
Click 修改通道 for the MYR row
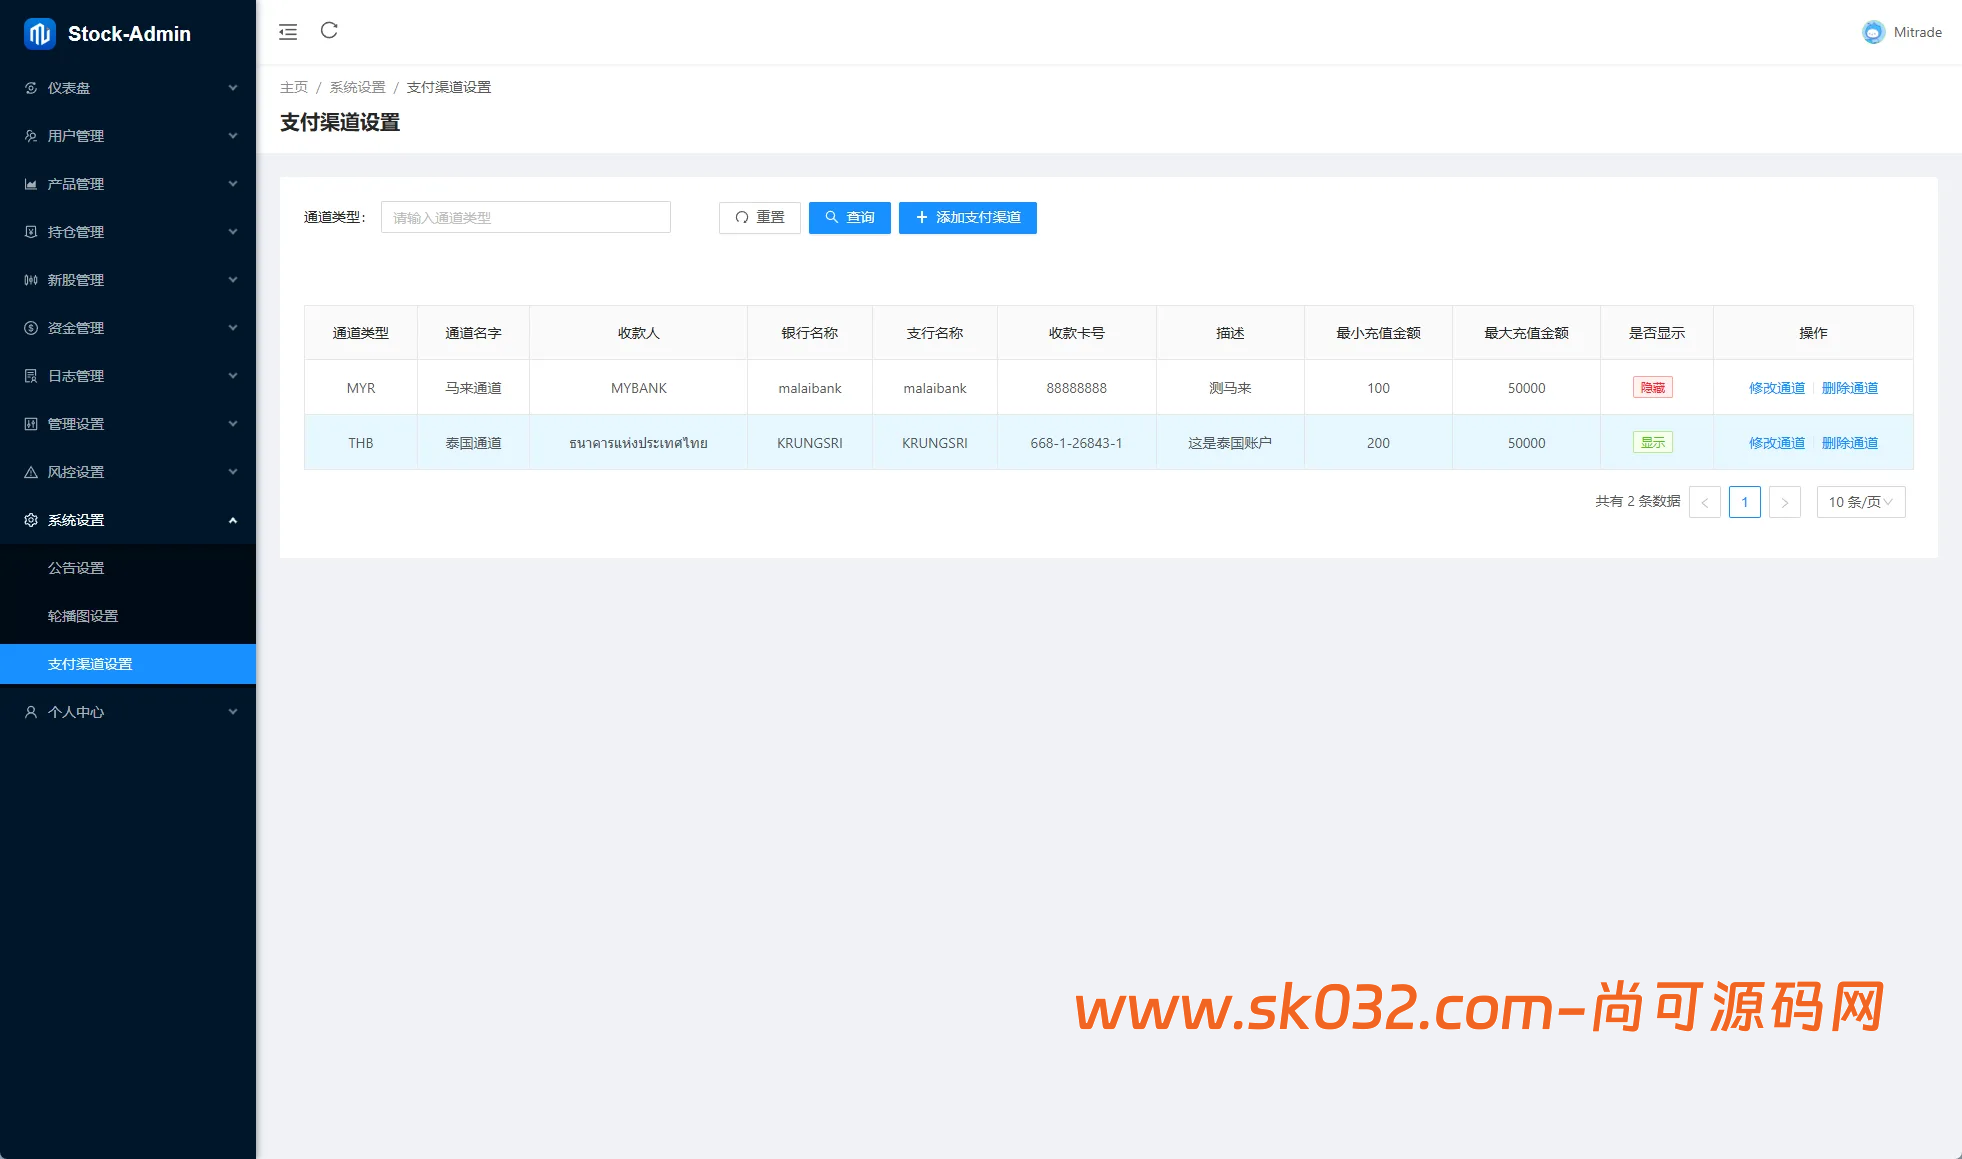1776,388
